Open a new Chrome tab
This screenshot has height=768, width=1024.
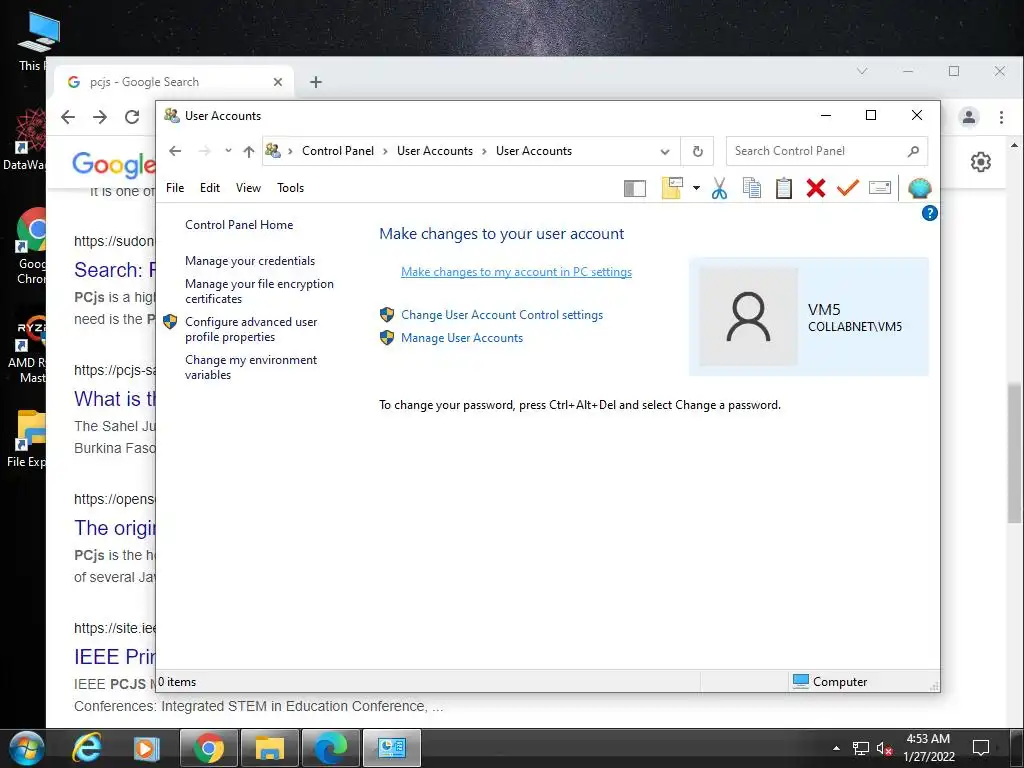[316, 82]
